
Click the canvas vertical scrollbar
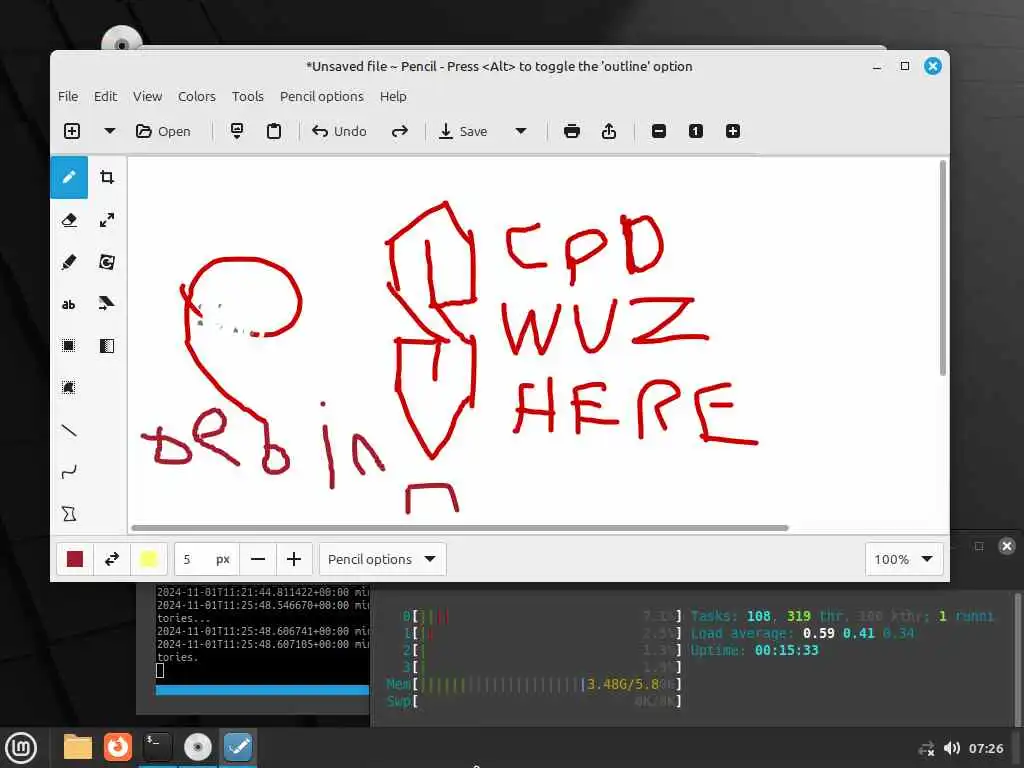coord(942,268)
